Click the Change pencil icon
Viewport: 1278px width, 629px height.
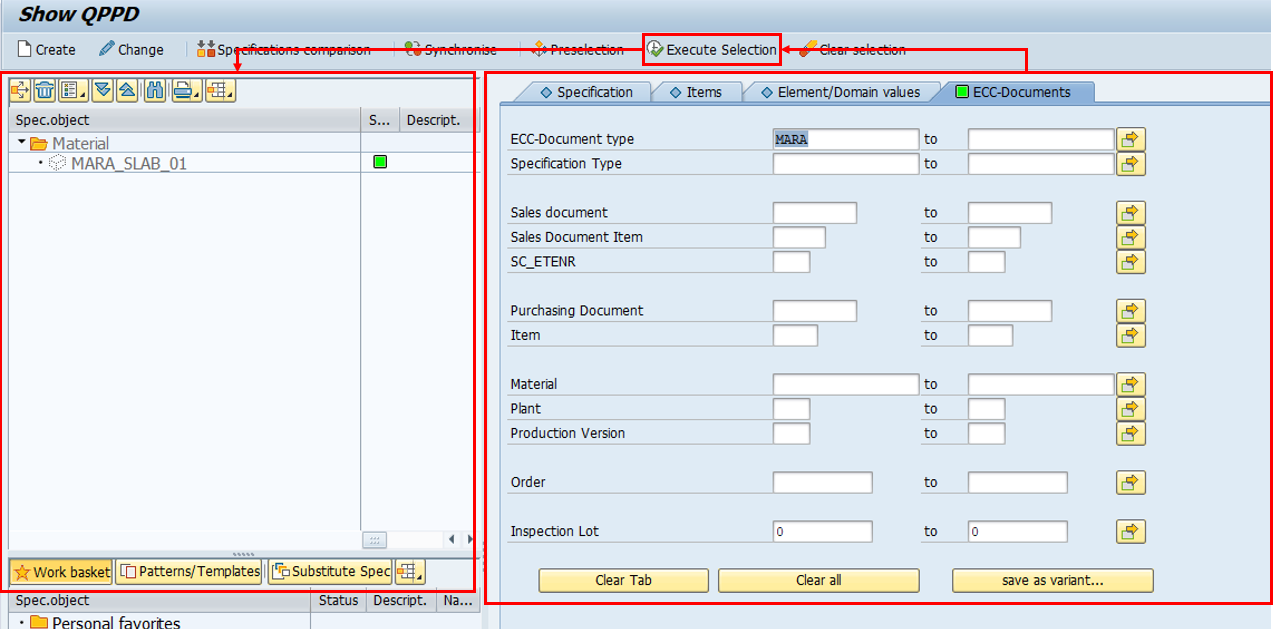(x=107, y=49)
